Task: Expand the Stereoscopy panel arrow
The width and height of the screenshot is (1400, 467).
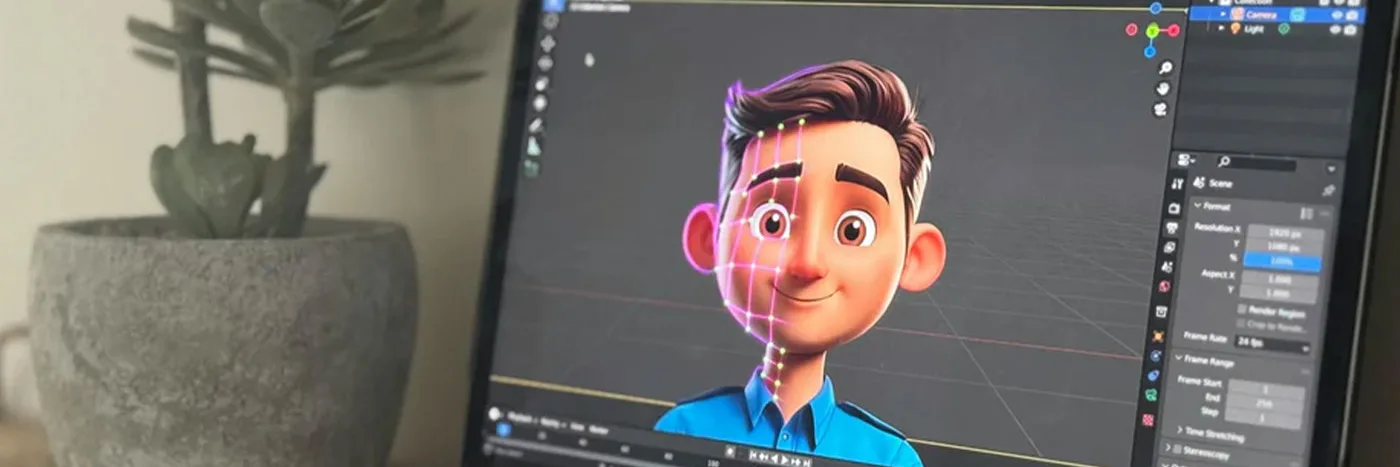Action: [x=1167, y=447]
